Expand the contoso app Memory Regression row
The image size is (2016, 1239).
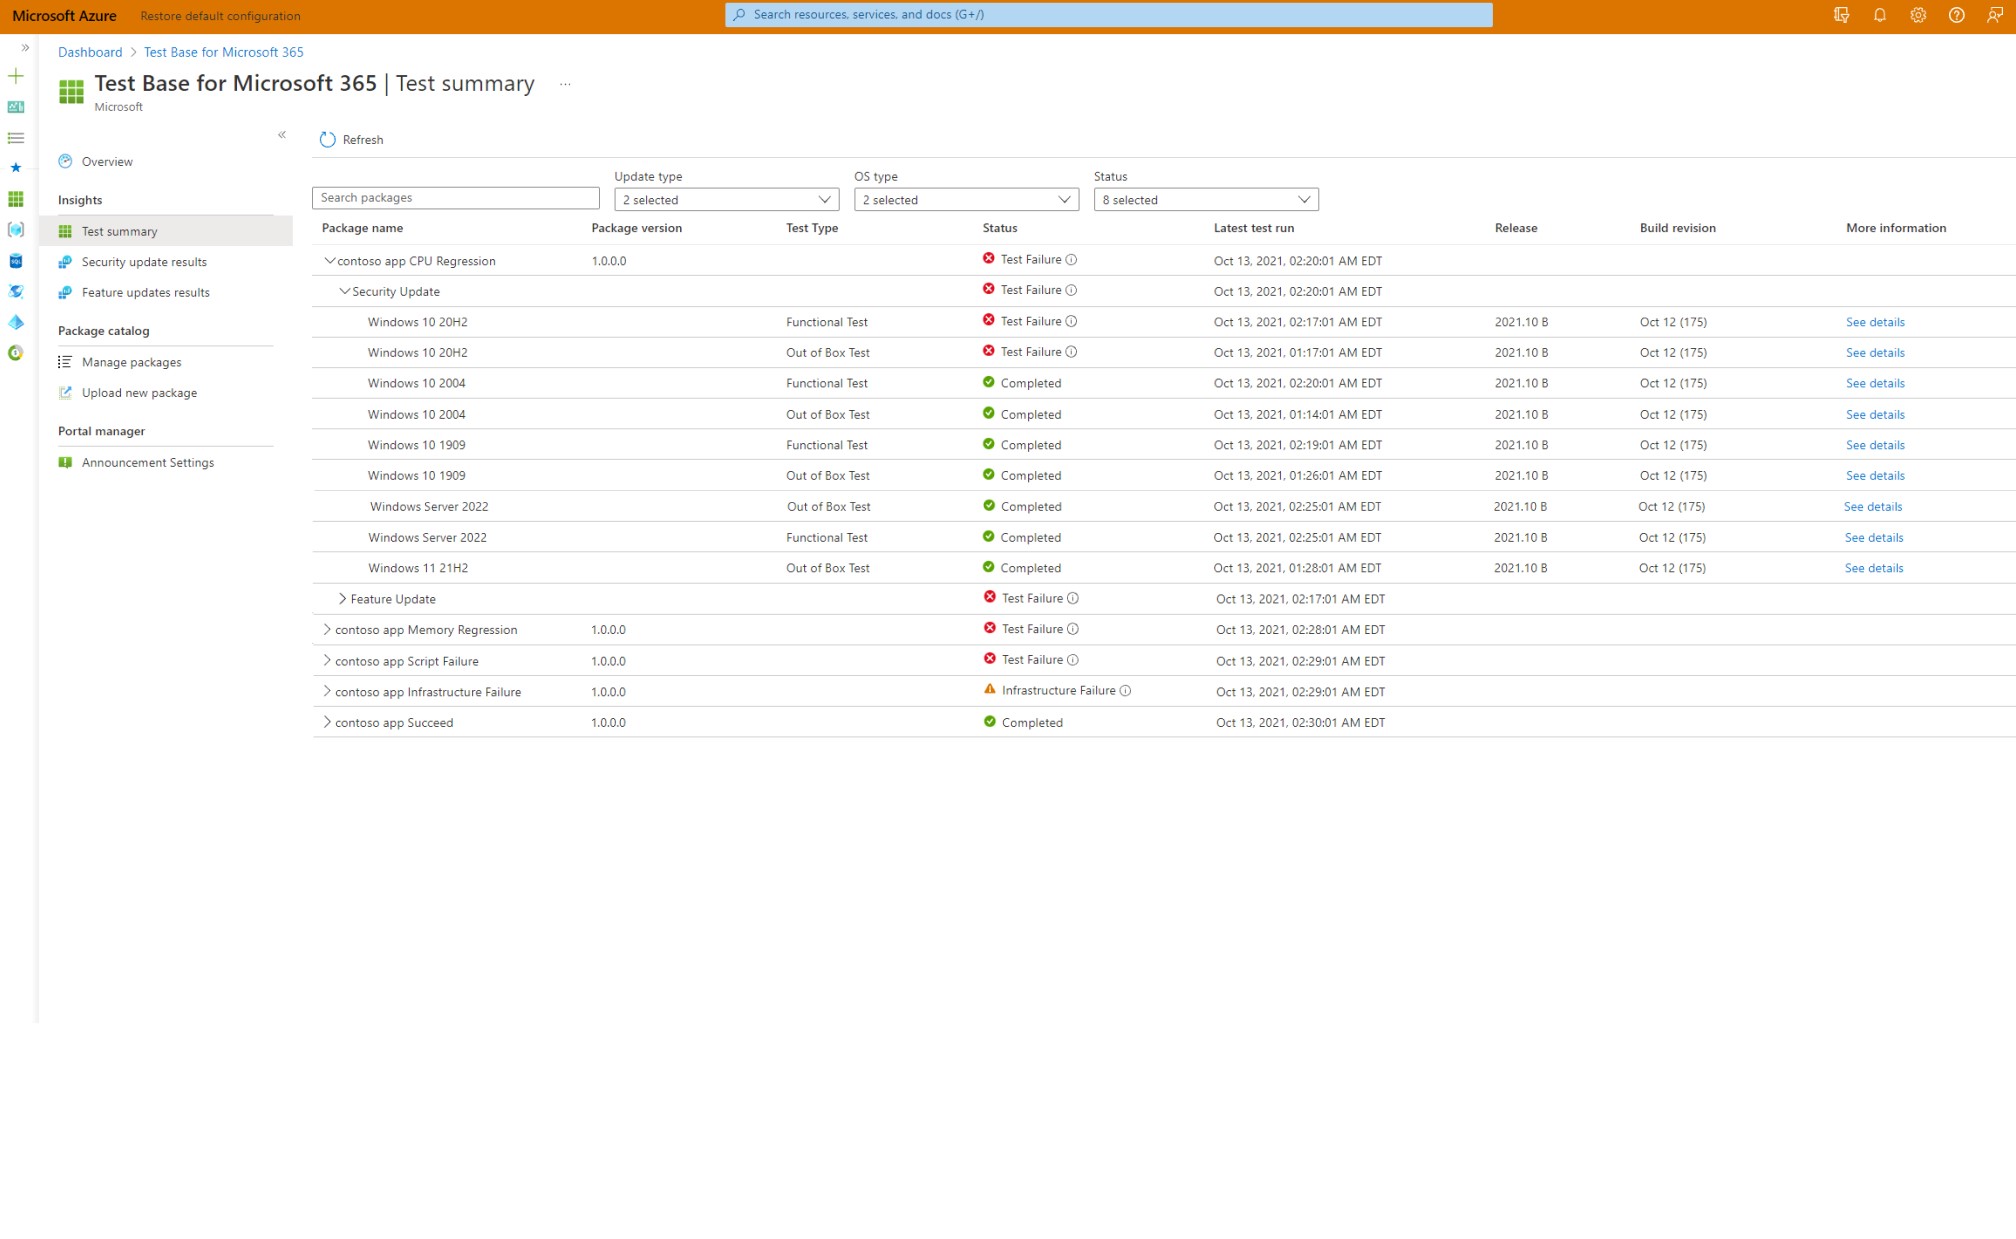click(x=327, y=629)
